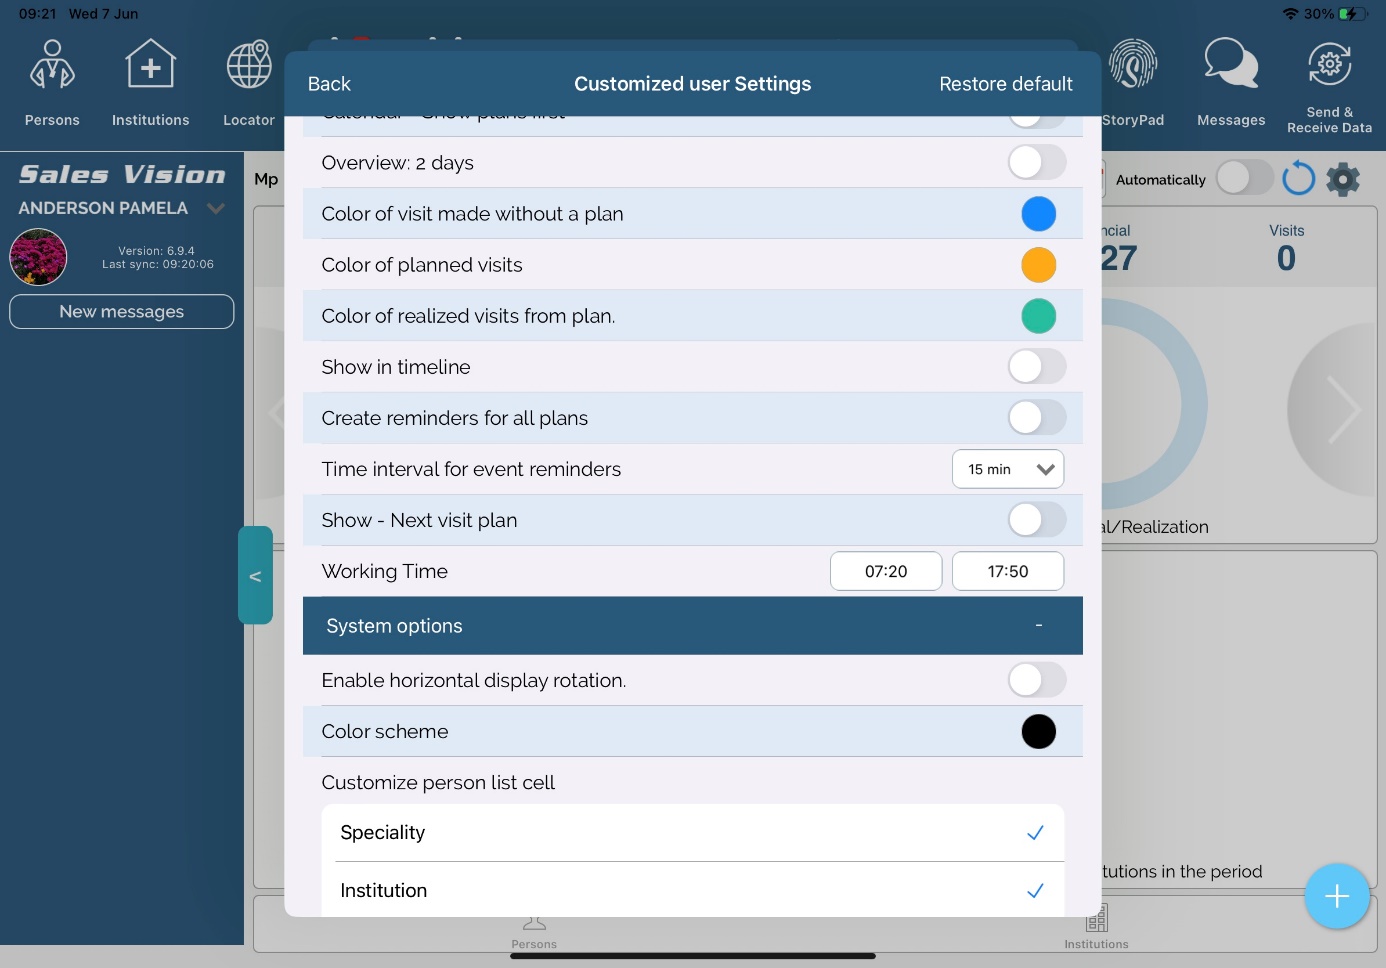Open the Messages chat bubble icon
Viewport: 1386px width, 968px height.
coord(1230,66)
